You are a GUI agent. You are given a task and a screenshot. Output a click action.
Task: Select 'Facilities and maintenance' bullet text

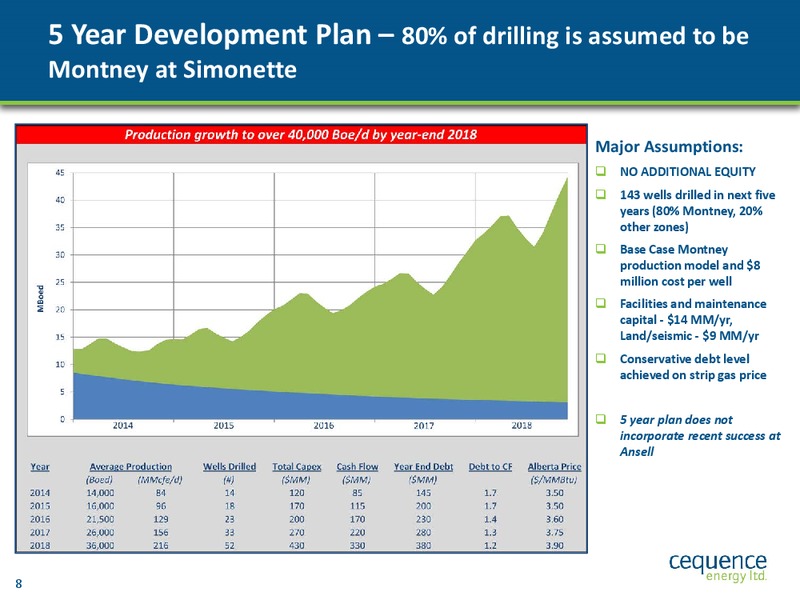pyautogui.click(x=693, y=304)
